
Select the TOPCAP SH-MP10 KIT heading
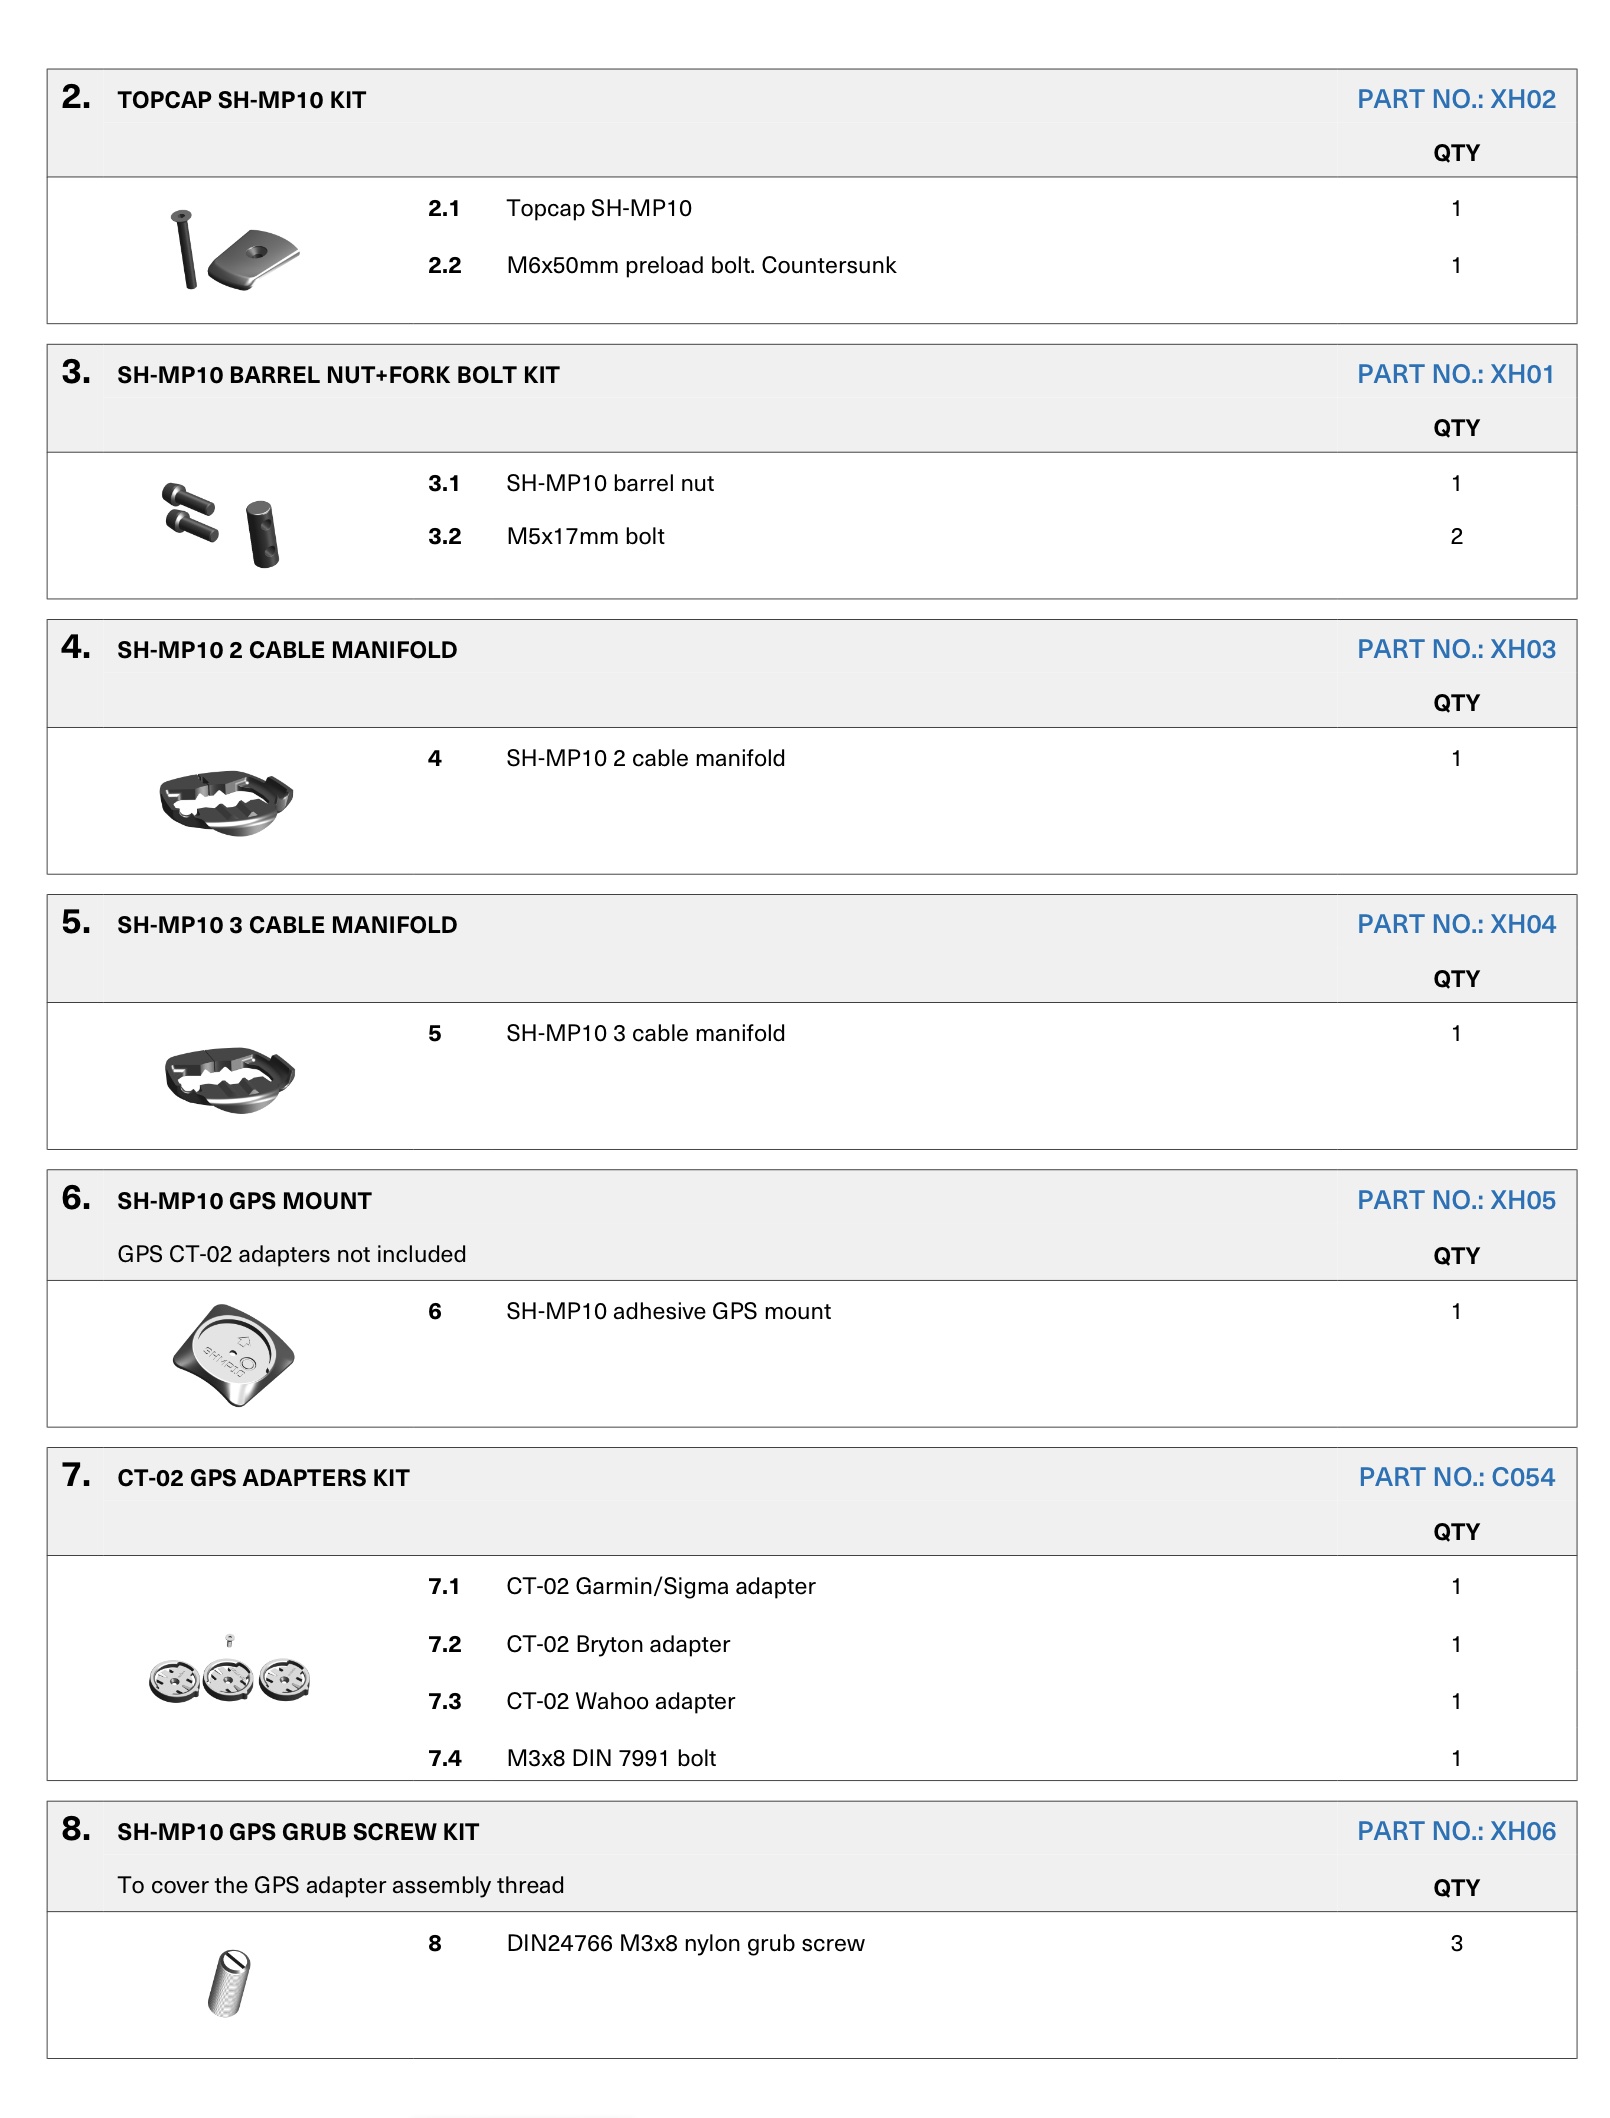point(241,100)
